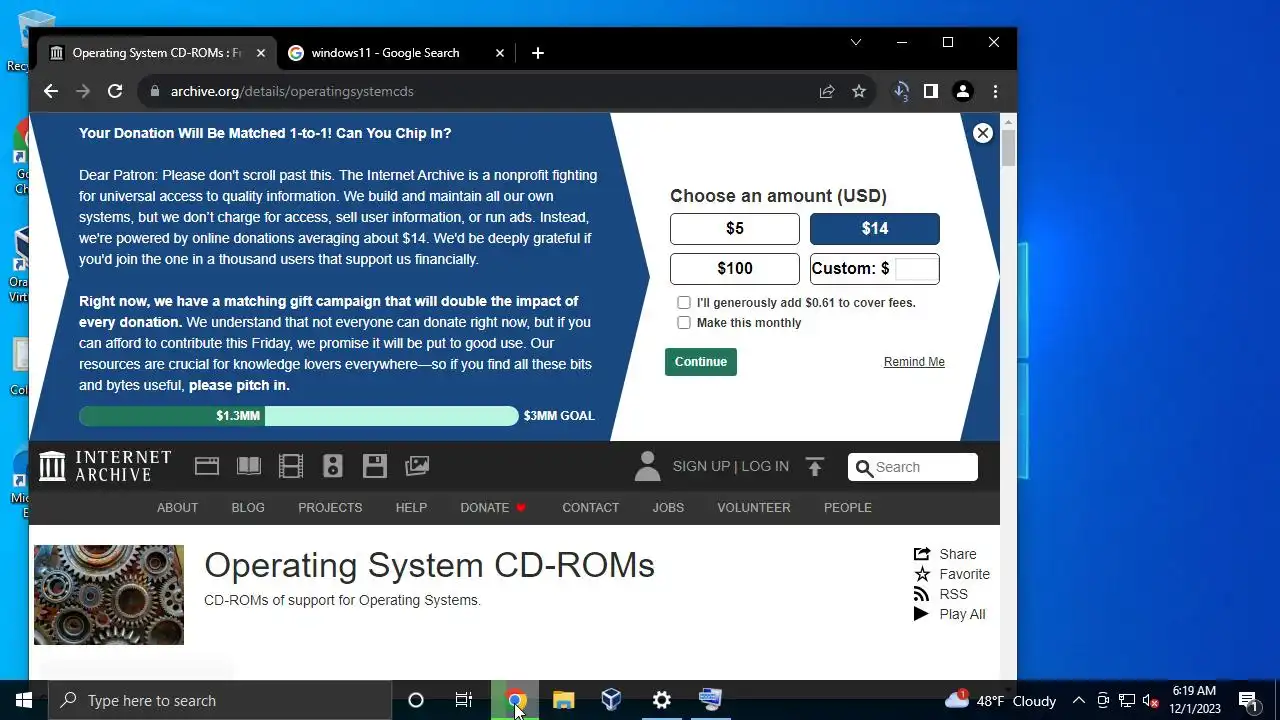Open the CONTACT menu item
The width and height of the screenshot is (1280, 720).
(591, 508)
